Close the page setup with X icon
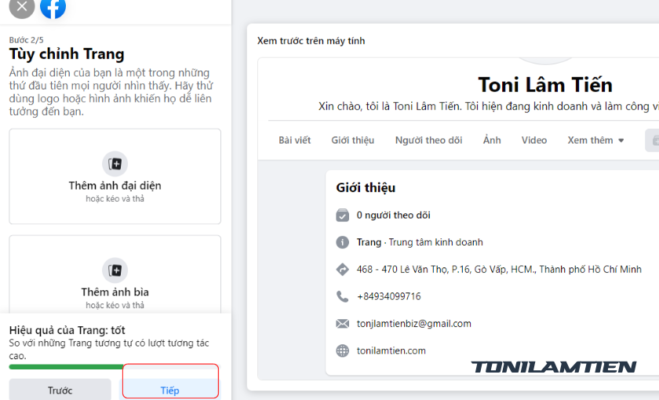659x400 pixels. pos(22,6)
